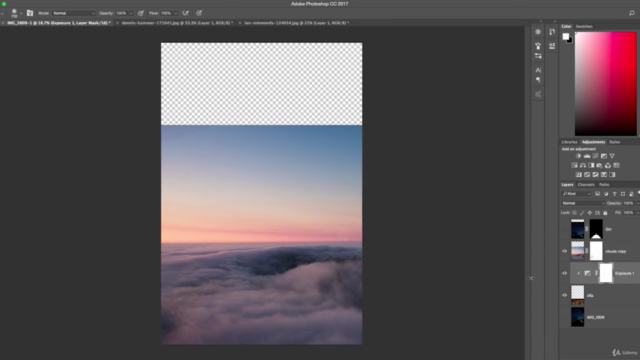Open the brush Mode dropdown
640x360 pixels.
pyautogui.click(x=73, y=13)
